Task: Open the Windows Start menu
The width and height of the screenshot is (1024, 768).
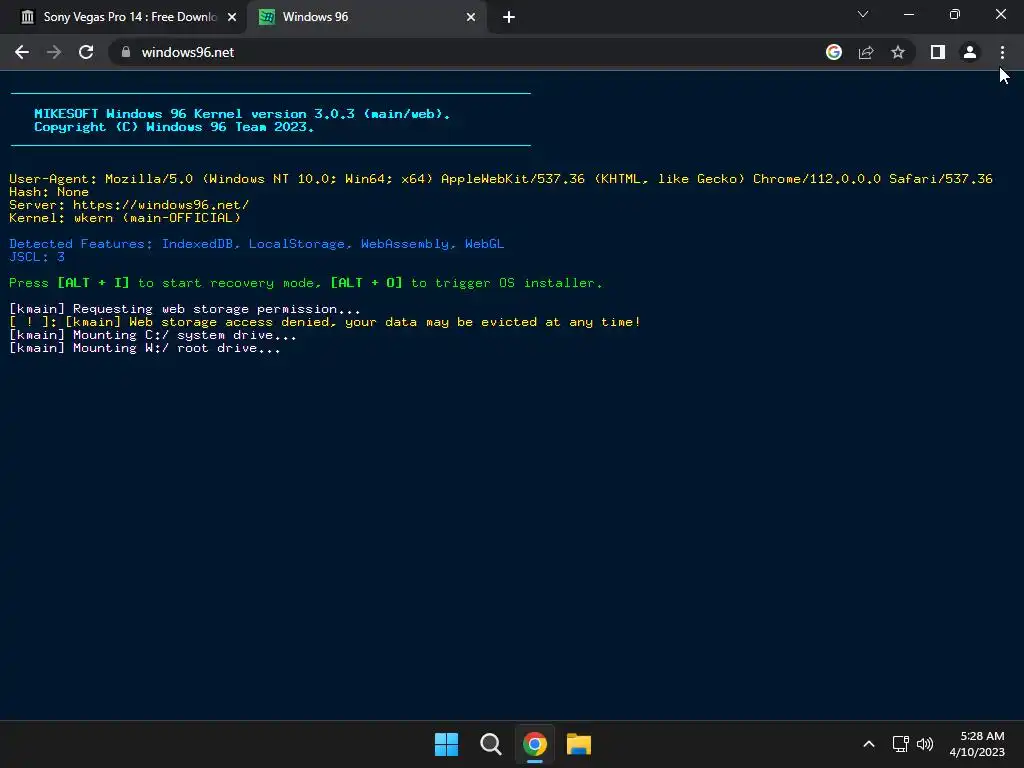Action: (447, 744)
